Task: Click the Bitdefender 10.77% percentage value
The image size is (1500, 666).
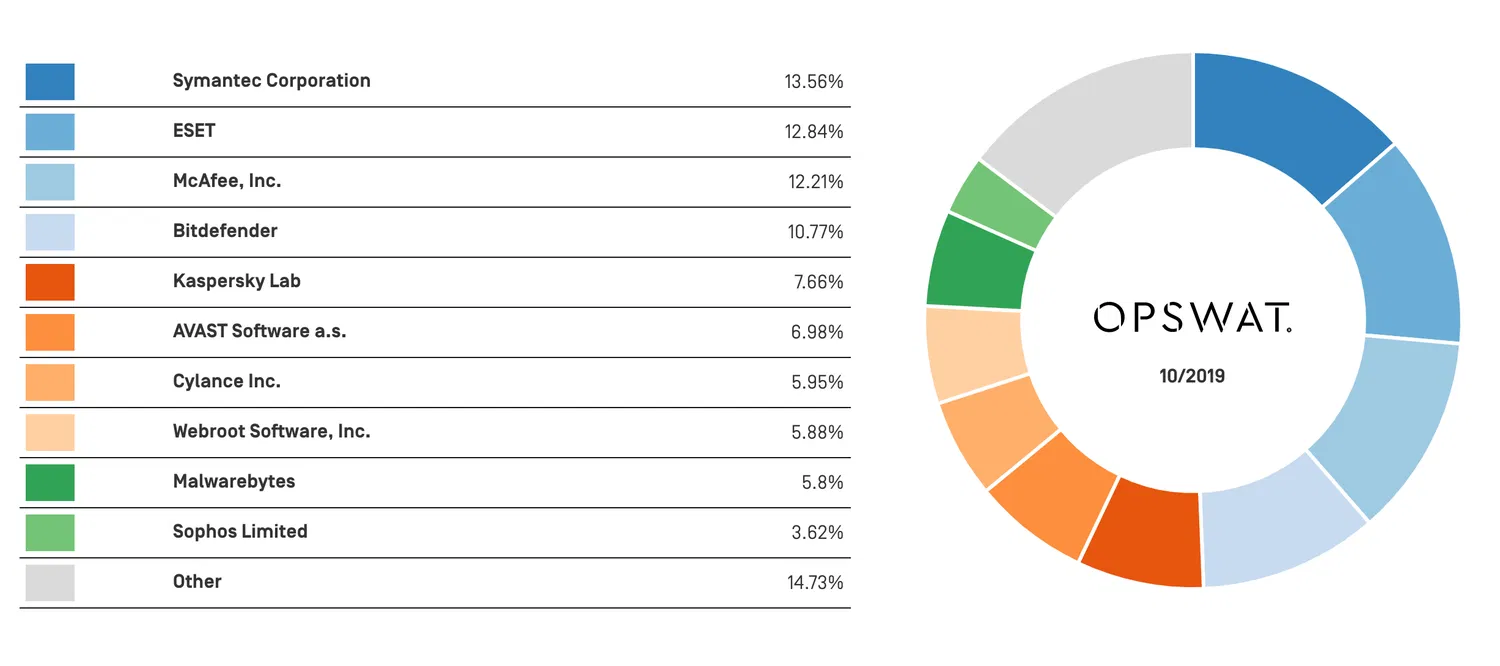Action: click(x=815, y=232)
